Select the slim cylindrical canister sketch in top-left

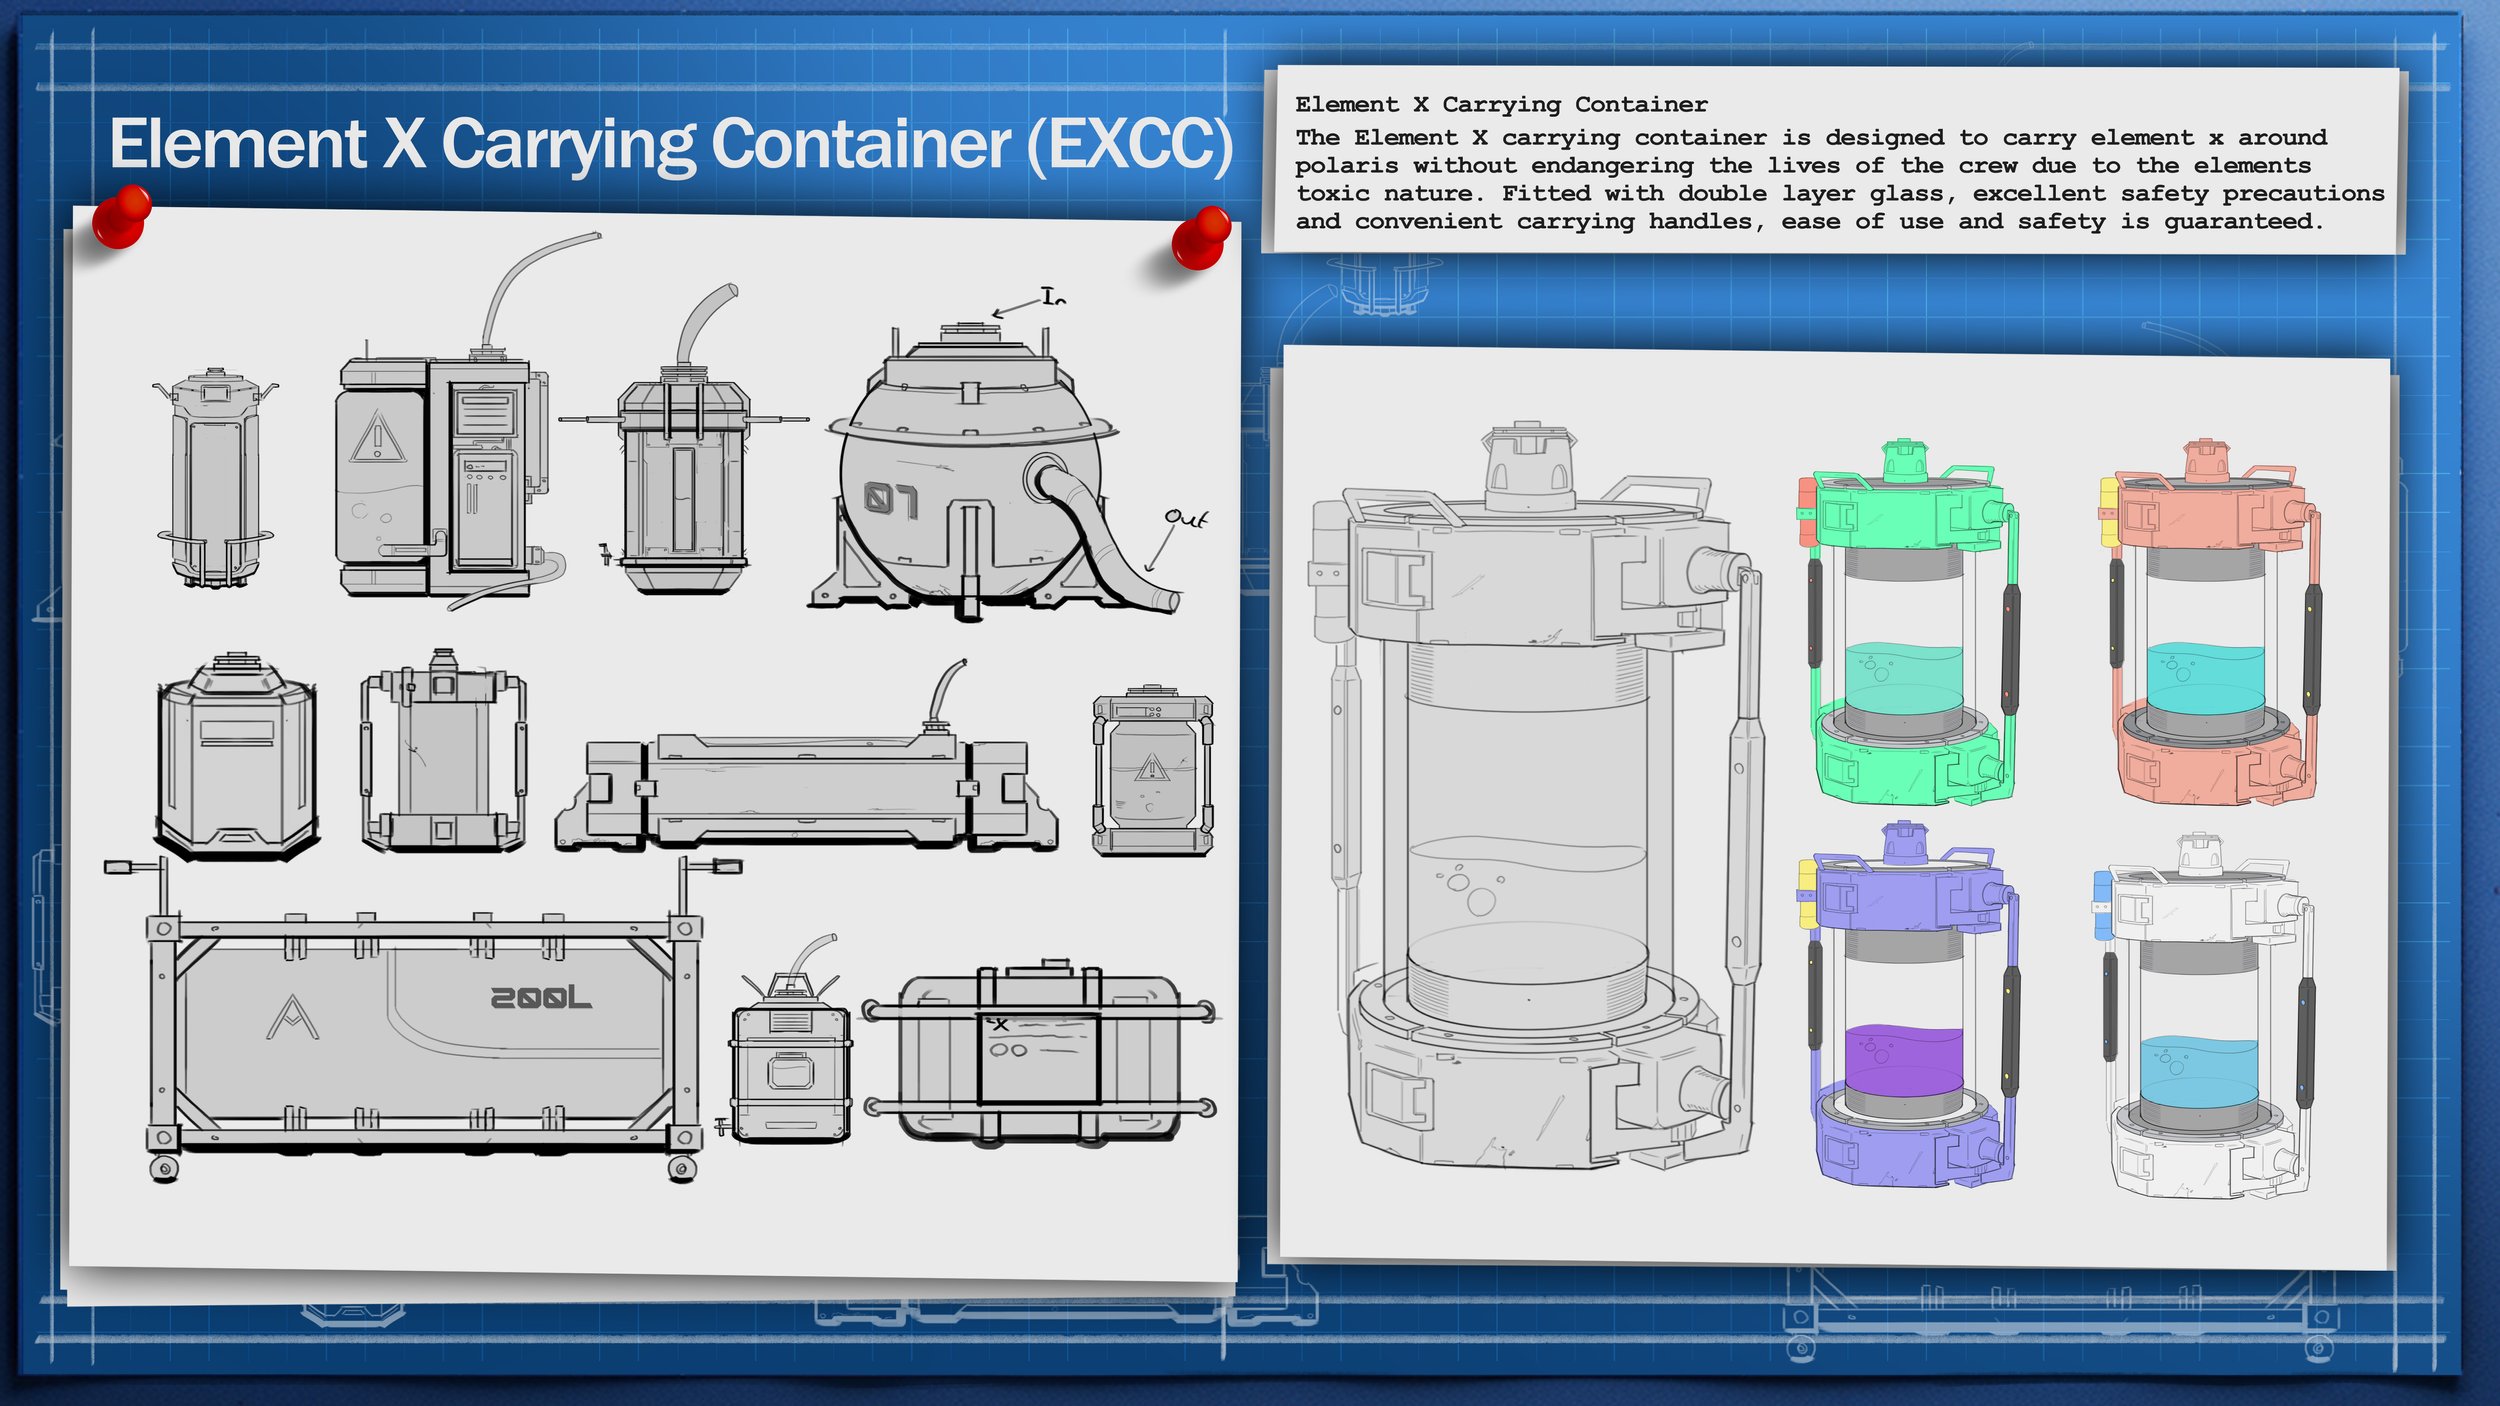point(215,478)
